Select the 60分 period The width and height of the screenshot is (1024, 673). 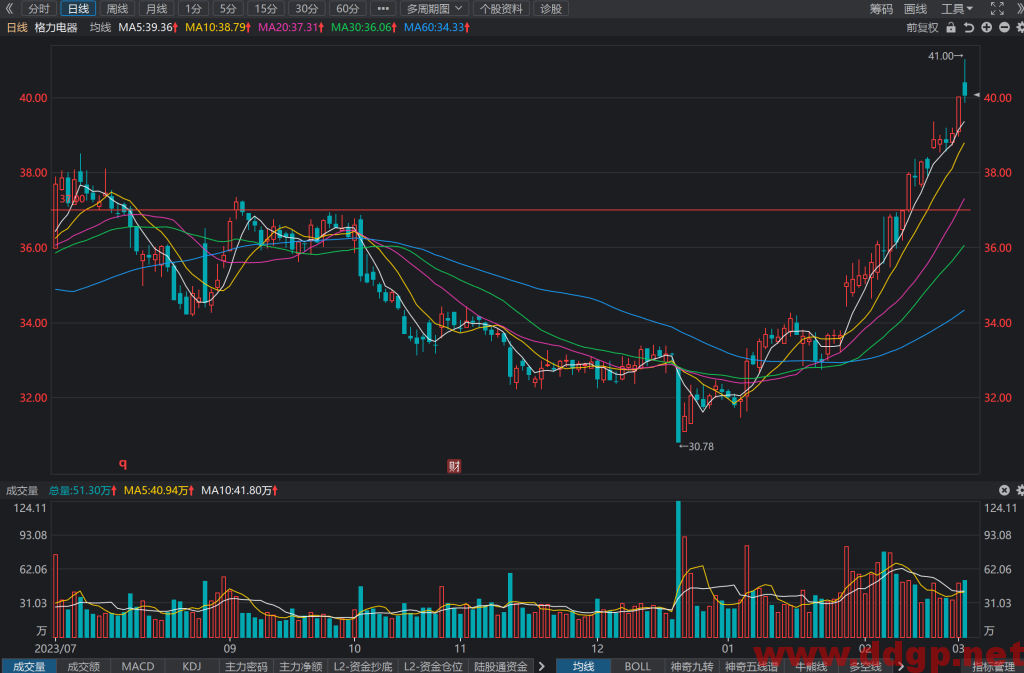pyautogui.click(x=347, y=8)
